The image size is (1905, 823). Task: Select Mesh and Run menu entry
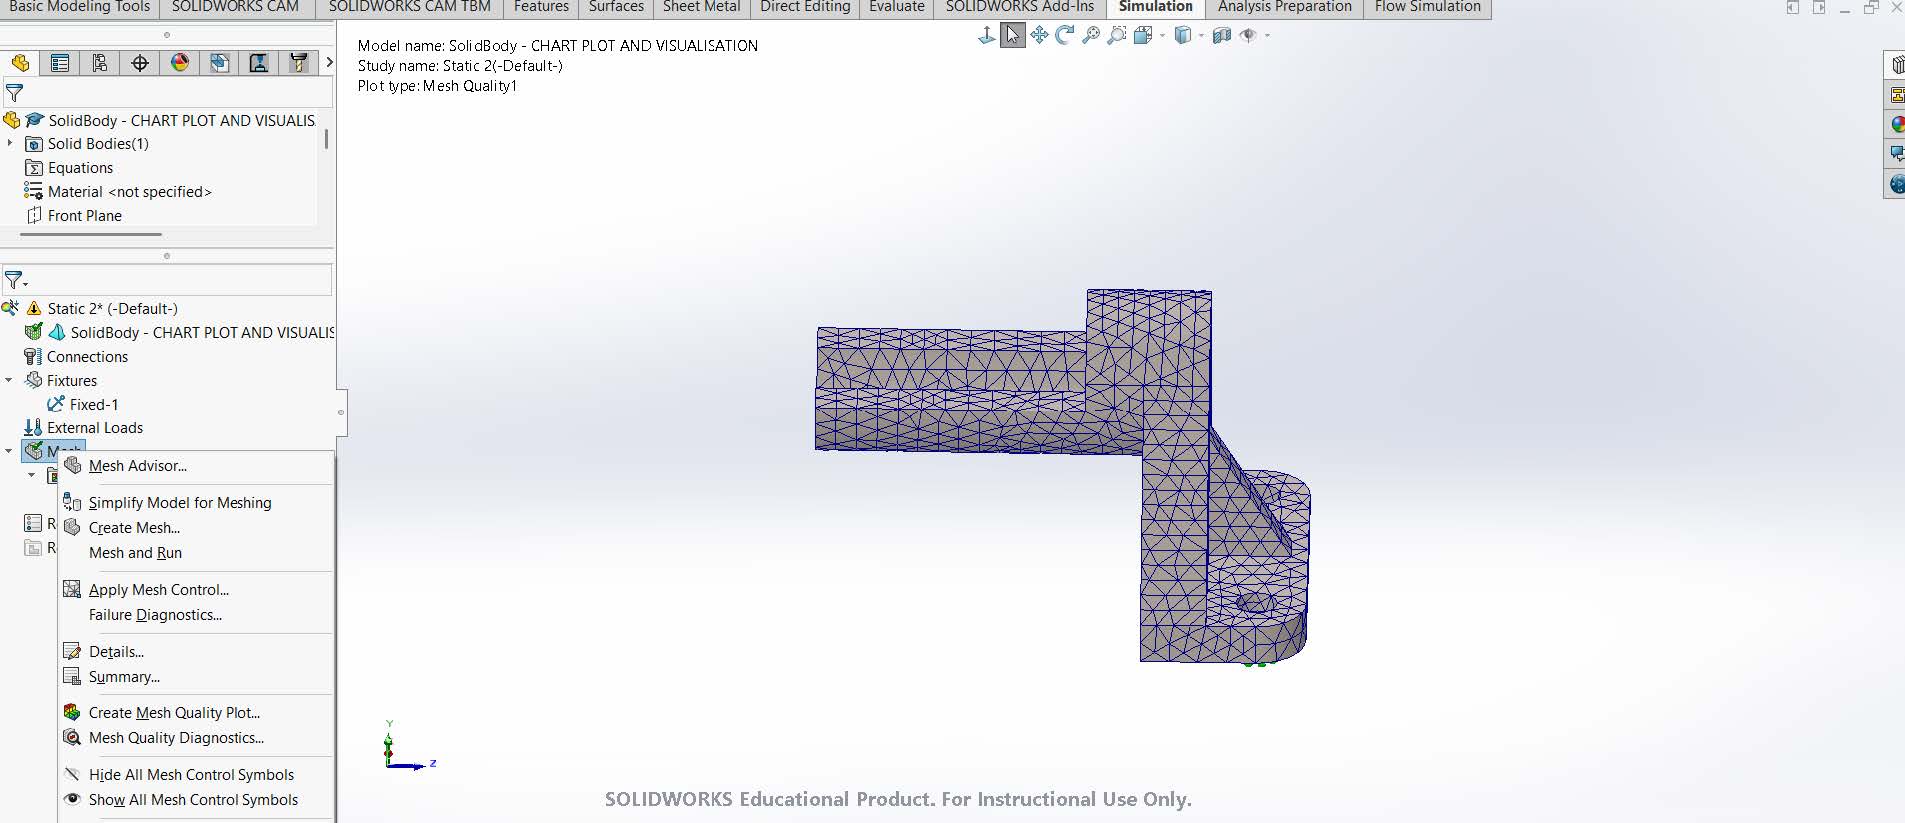135,553
